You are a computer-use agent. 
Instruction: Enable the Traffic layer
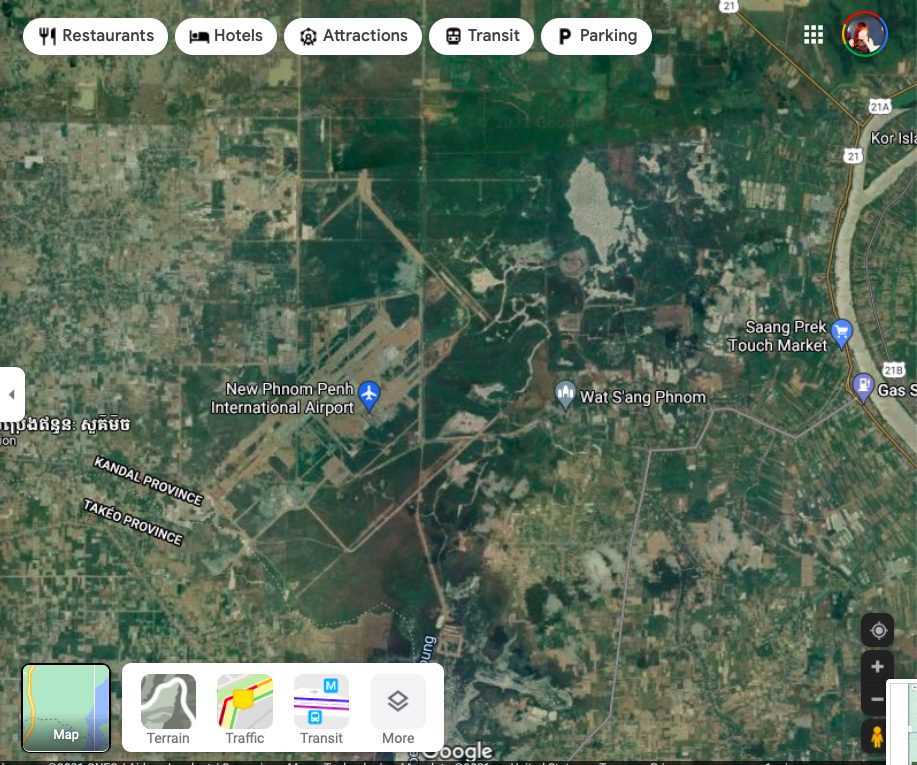tap(245, 709)
